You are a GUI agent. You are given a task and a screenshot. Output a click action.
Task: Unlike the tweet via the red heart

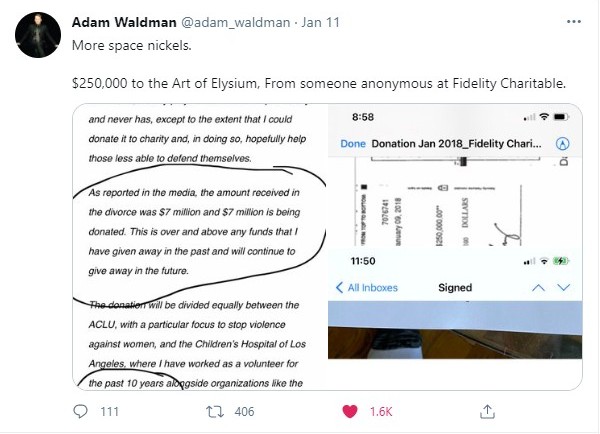[350, 411]
